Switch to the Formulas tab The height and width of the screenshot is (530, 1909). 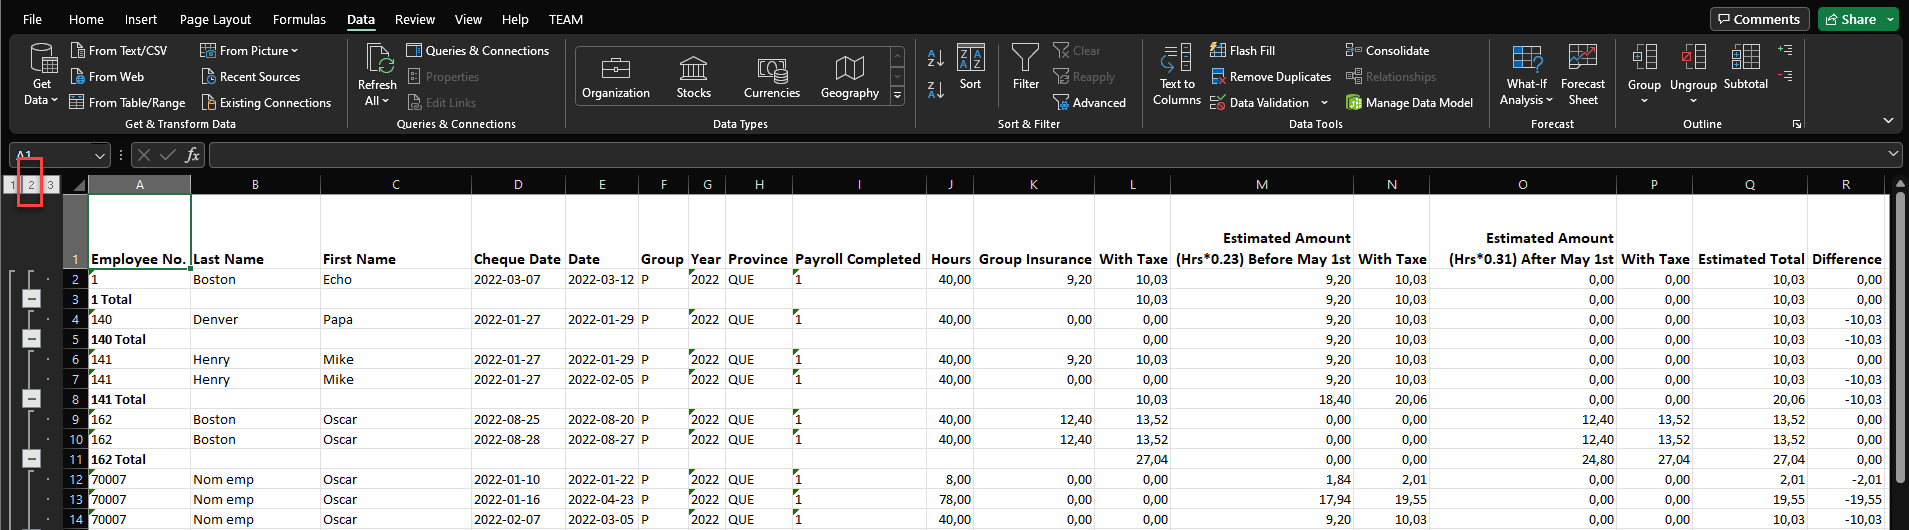tap(299, 19)
